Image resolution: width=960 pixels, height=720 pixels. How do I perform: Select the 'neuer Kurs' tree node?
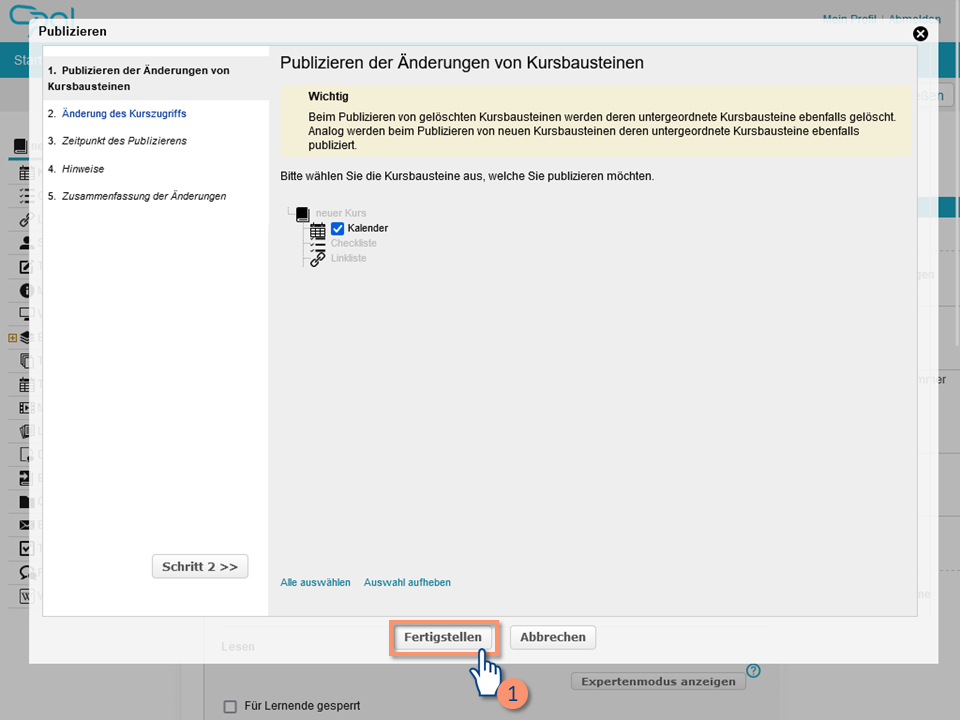341,214
